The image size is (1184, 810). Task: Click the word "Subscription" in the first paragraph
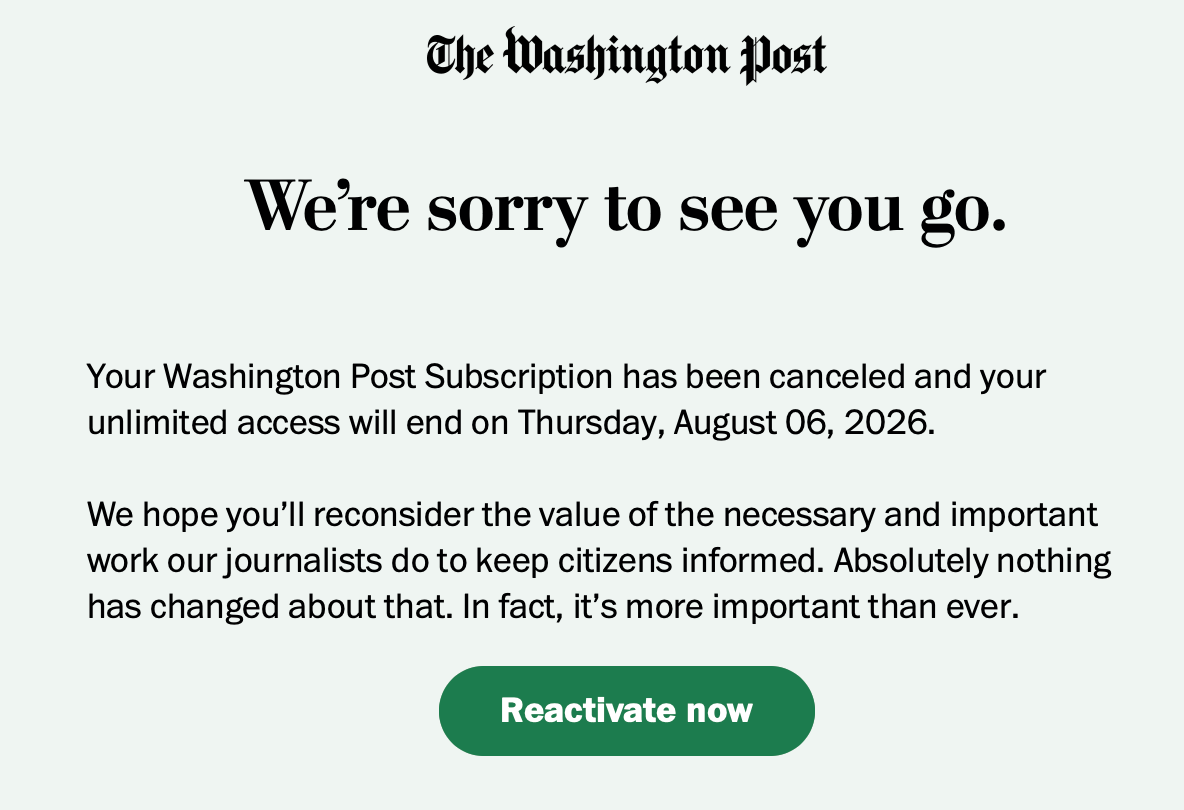pos(518,377)
